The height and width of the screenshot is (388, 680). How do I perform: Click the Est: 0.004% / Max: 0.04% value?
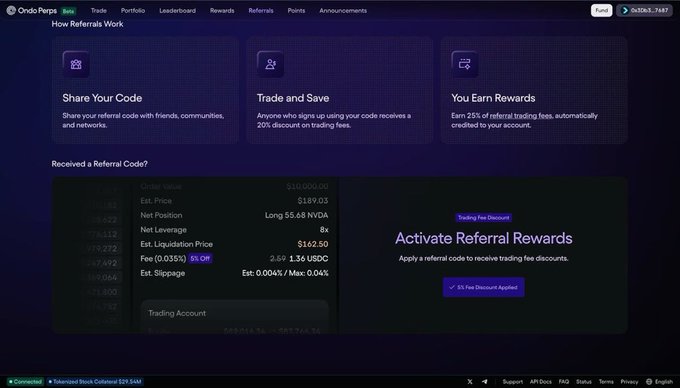point(285,273)
